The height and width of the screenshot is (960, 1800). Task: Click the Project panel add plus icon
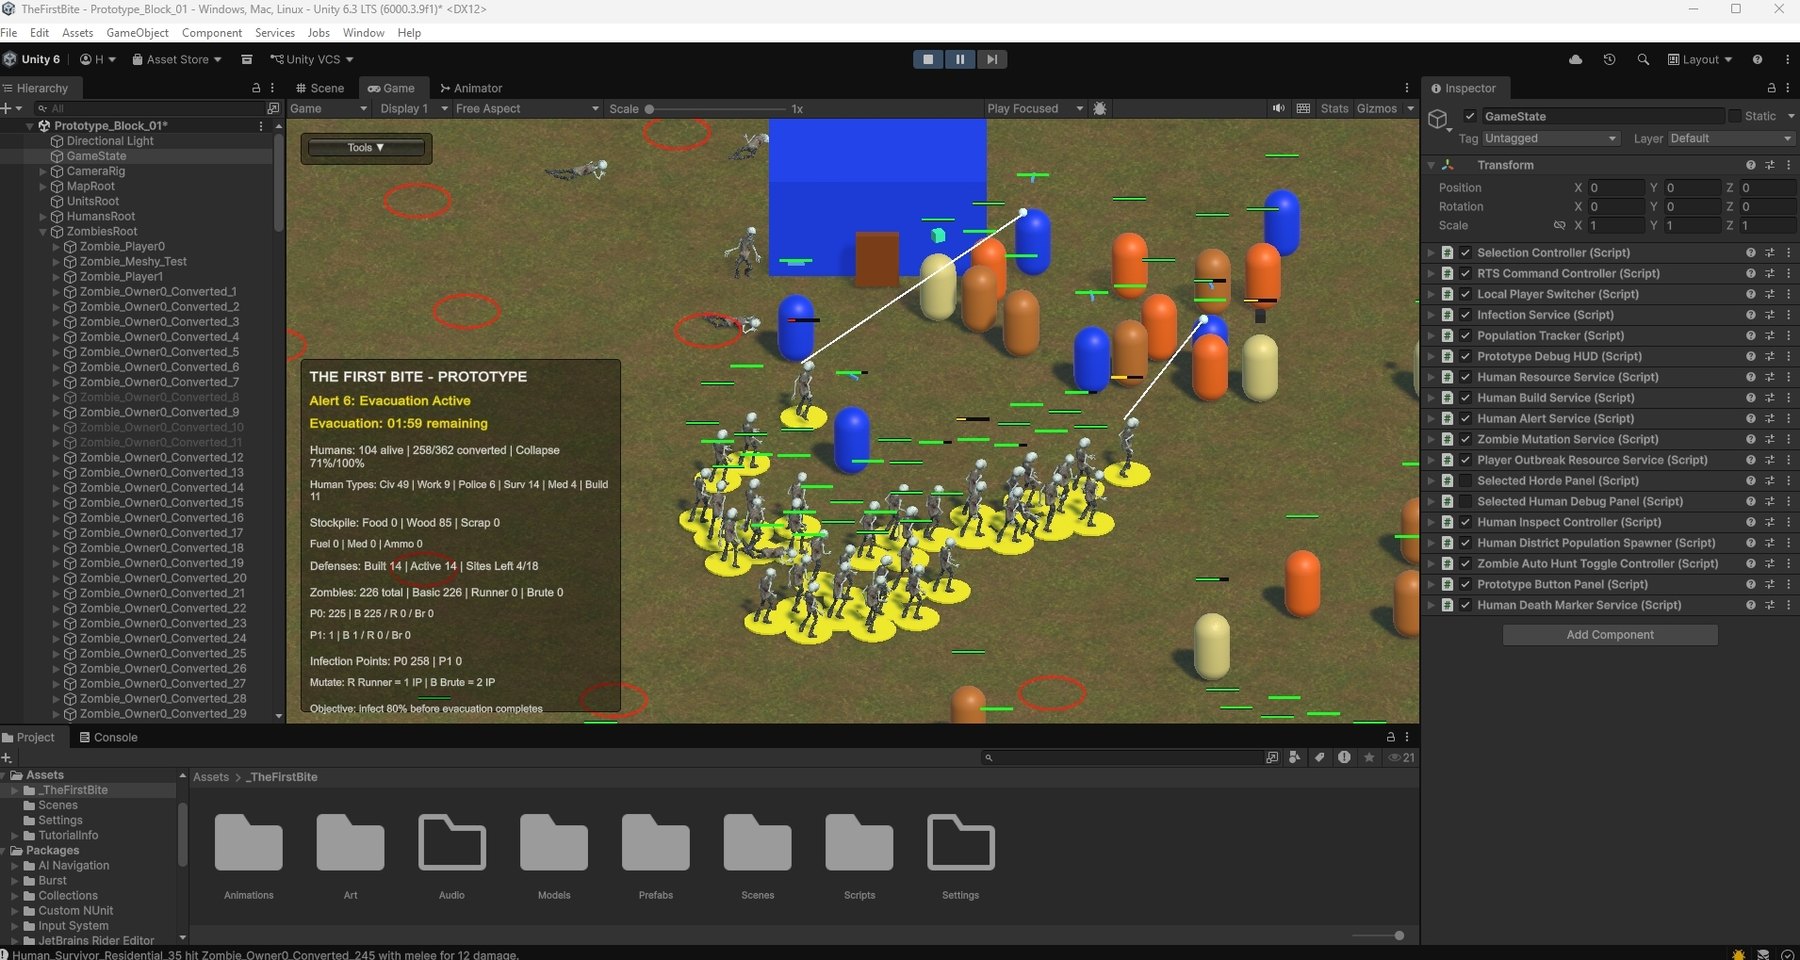(7, 757)
